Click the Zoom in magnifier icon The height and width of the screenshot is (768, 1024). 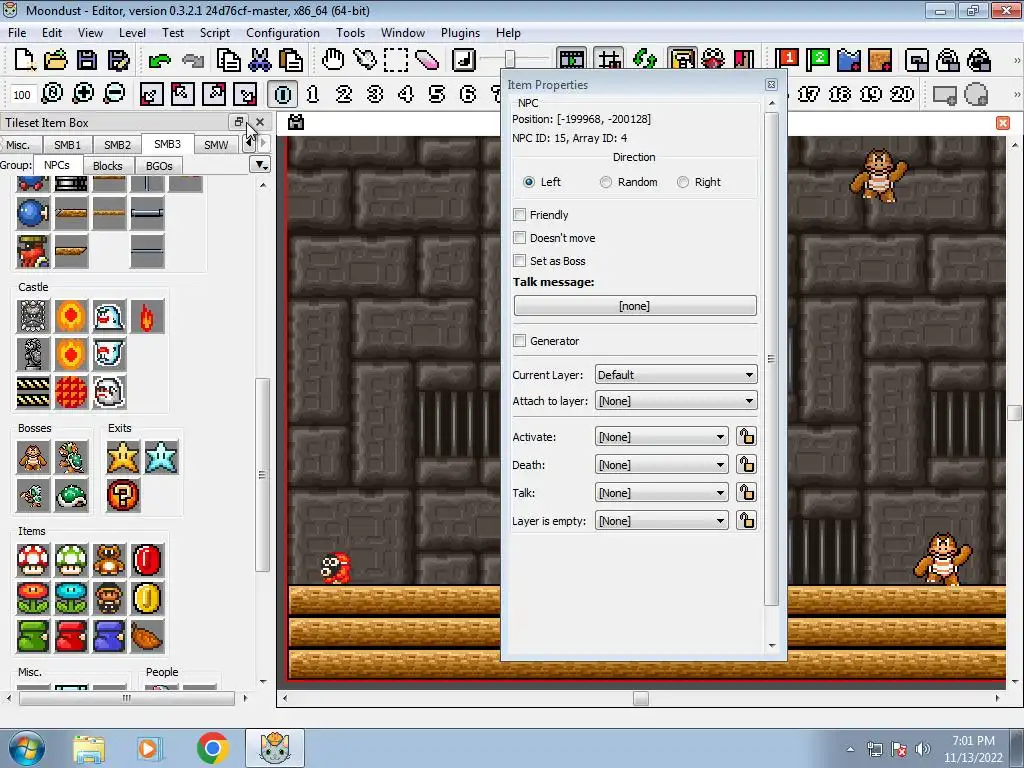83,94
